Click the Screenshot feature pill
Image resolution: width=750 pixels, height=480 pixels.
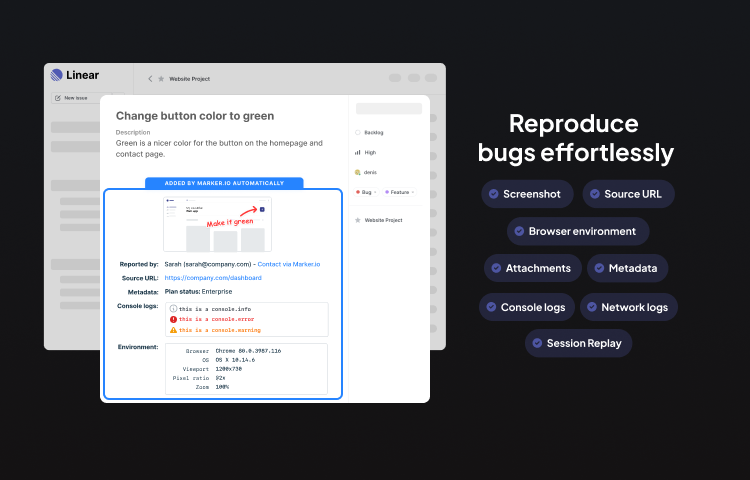point(527,194)
